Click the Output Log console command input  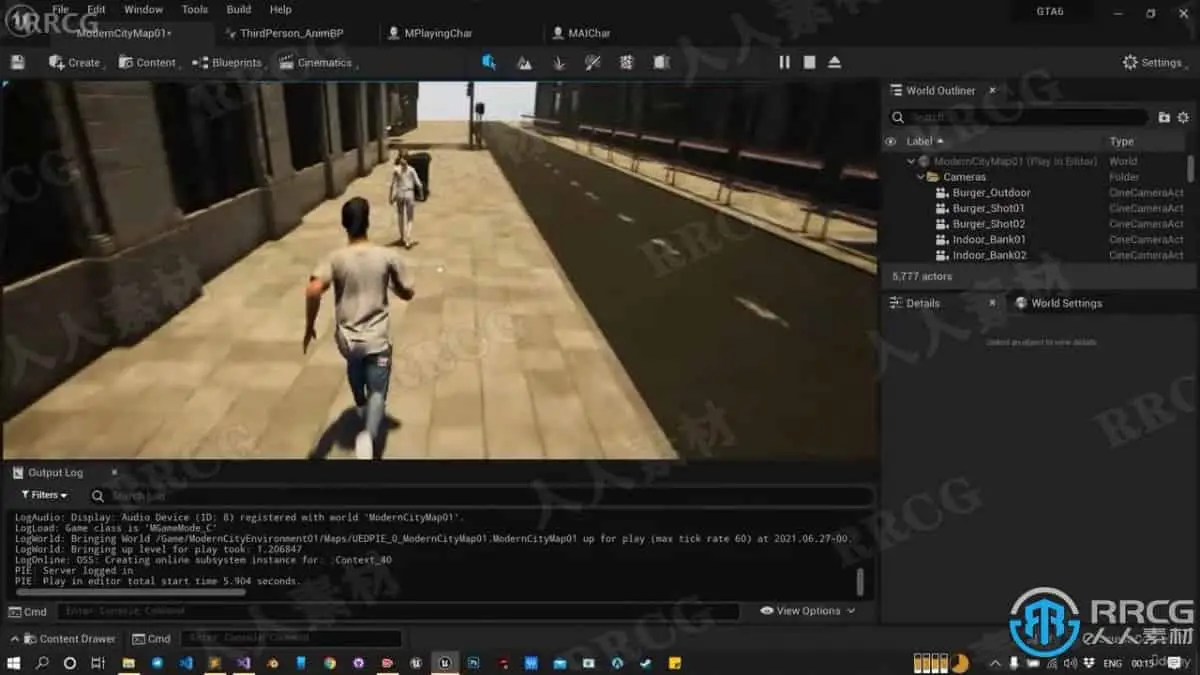[398, 611]
